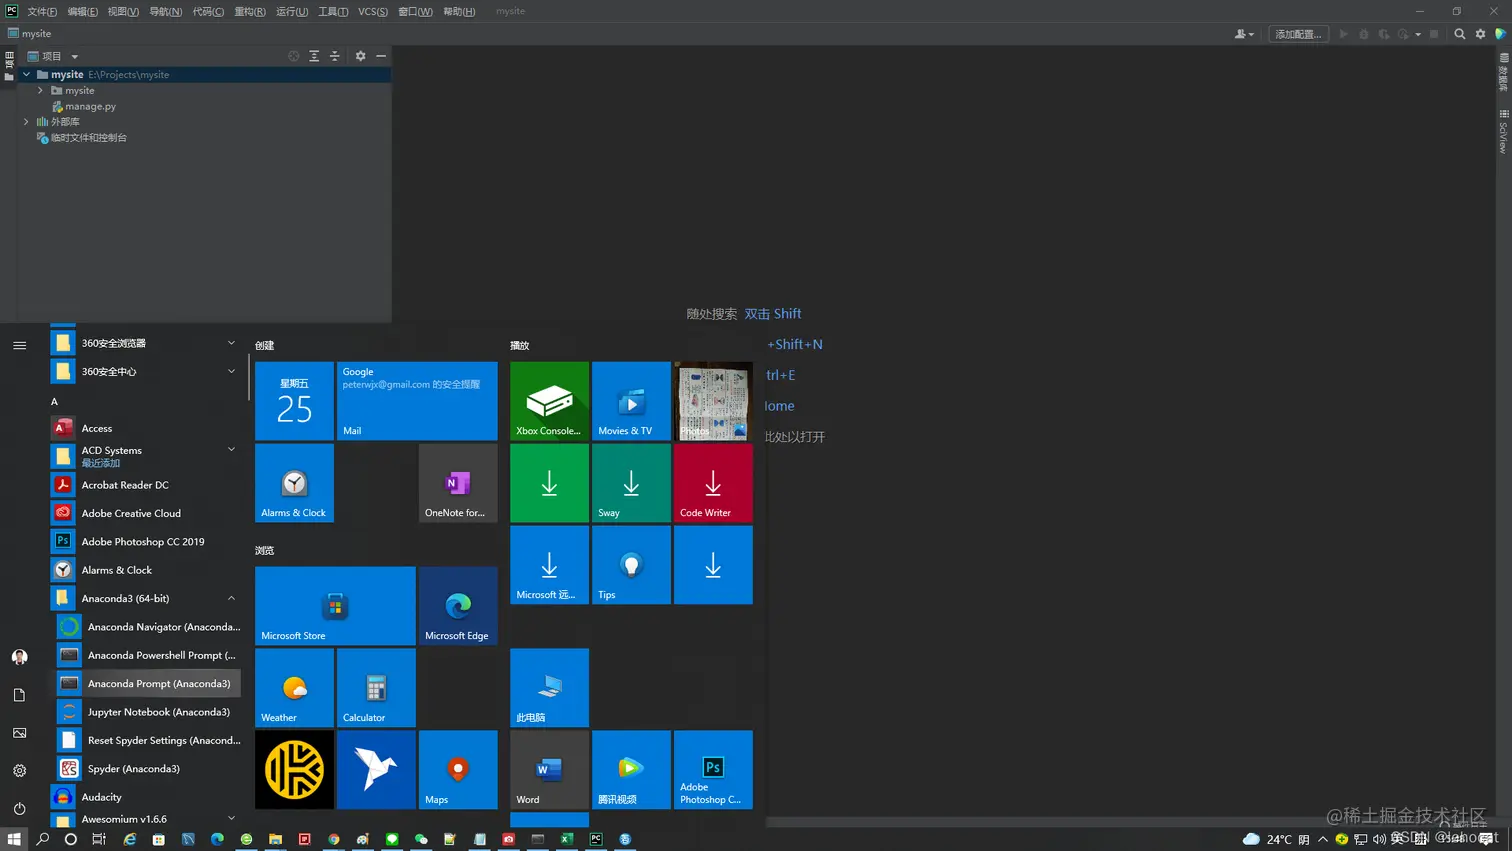Screen dimensions: 1512x851
Task: Click the Code Writer download tile
Action: click(x=713, y=483)
